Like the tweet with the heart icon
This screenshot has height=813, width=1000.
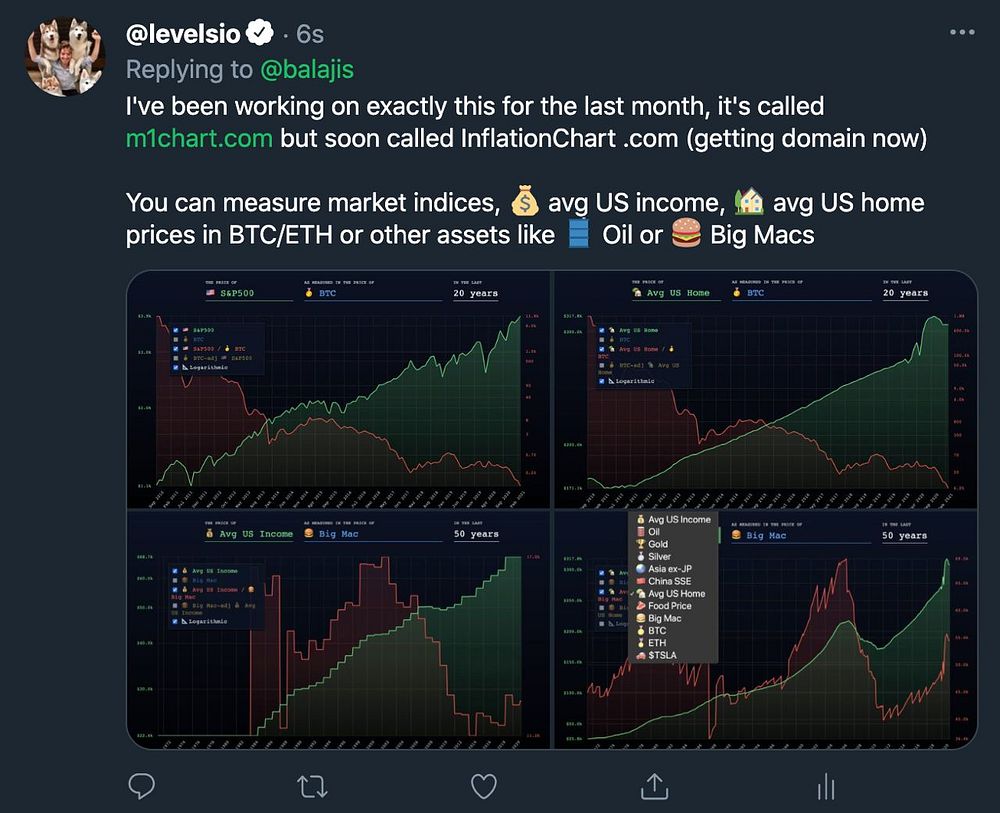click(484, 787)
